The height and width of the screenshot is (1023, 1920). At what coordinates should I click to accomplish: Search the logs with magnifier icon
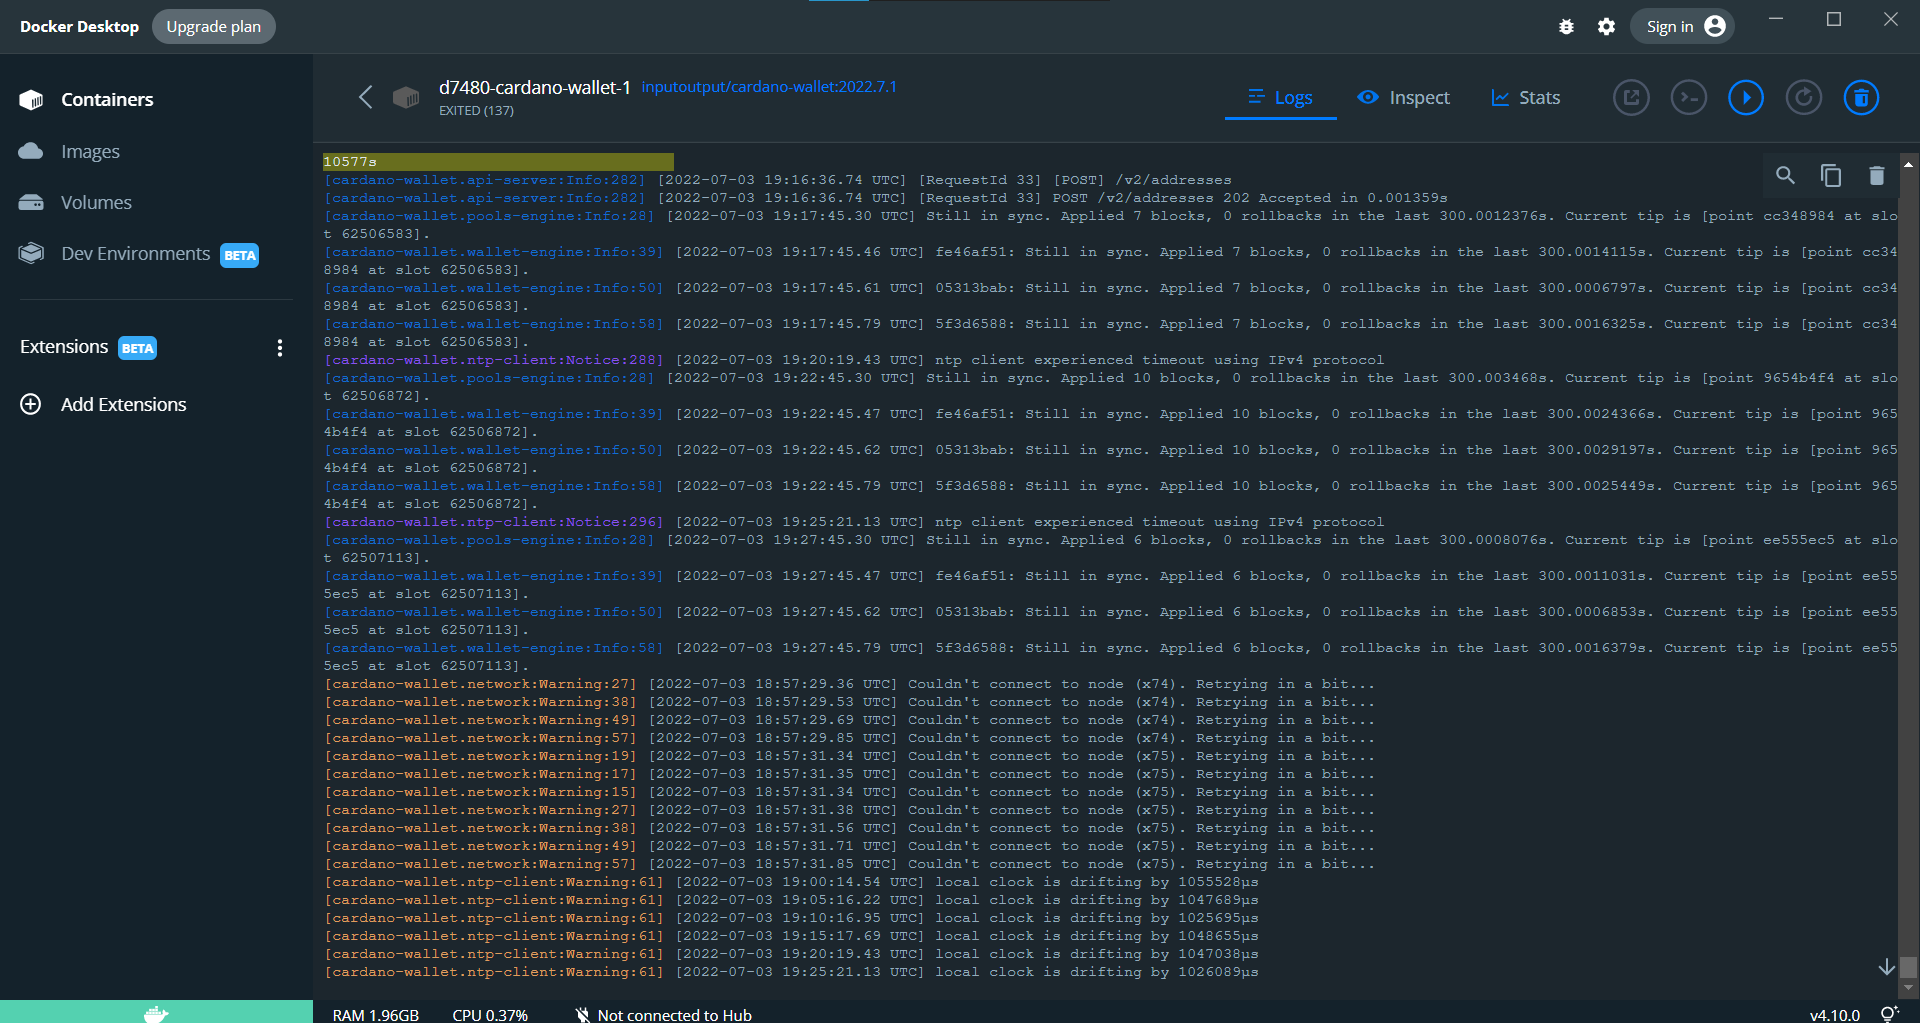tap(1785, 176)
